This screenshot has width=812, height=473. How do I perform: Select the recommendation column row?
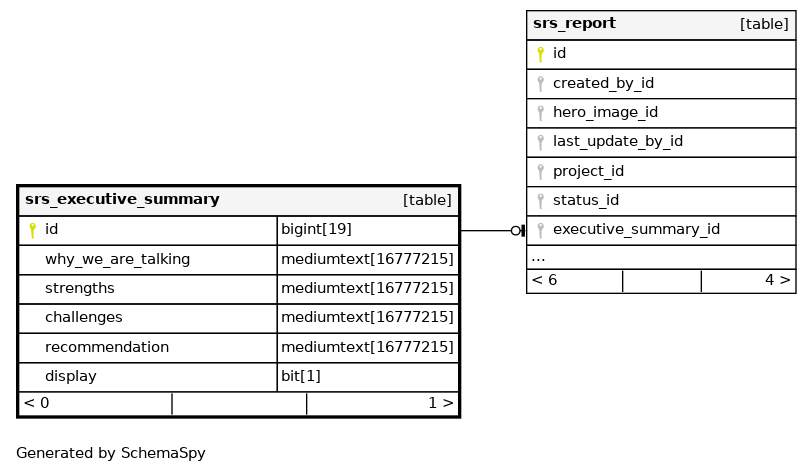coord(107,347)
